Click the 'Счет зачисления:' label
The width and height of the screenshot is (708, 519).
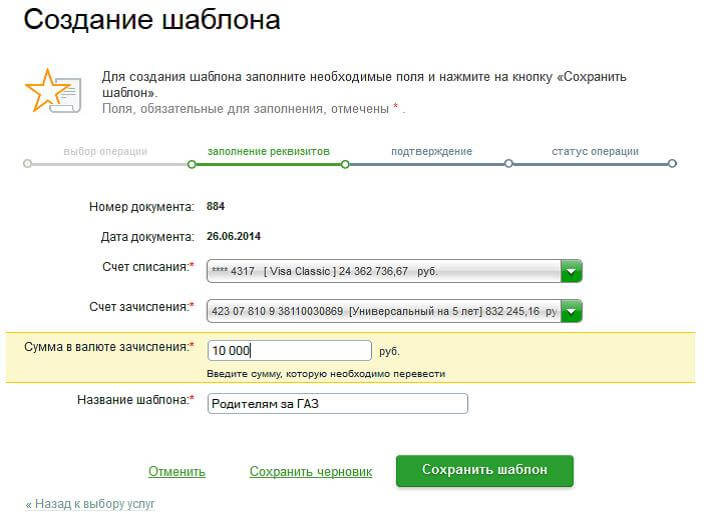(x=141, y=307)
